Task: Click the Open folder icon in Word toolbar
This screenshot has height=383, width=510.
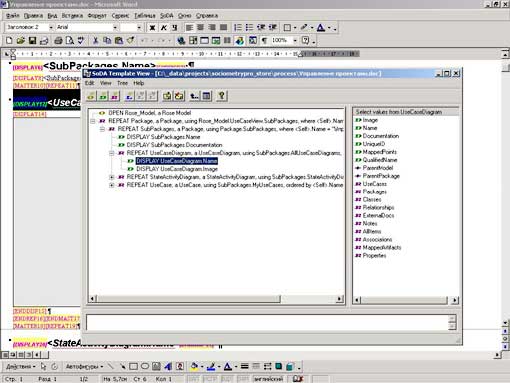Action: click(21, 41)
